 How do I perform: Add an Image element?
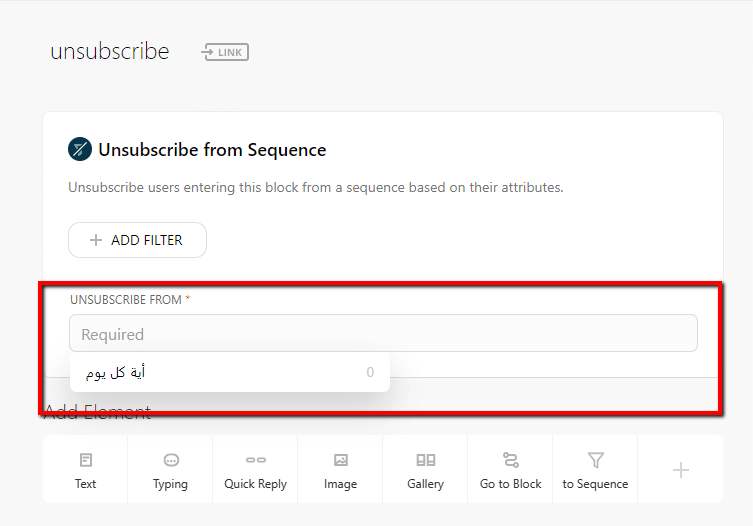point(340,469)
